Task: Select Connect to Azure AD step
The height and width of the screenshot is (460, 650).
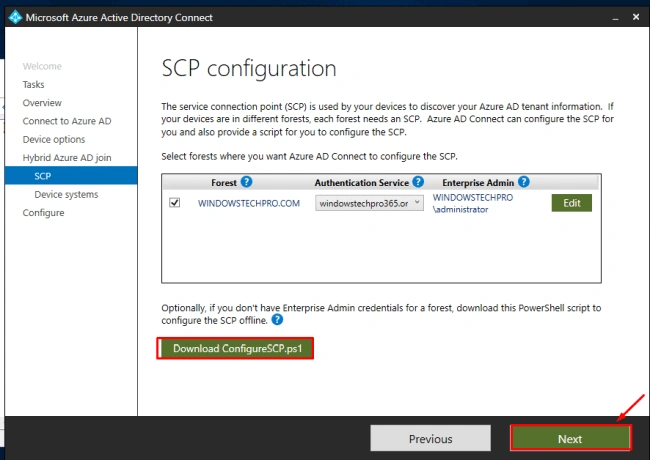Action: point(67,121)
